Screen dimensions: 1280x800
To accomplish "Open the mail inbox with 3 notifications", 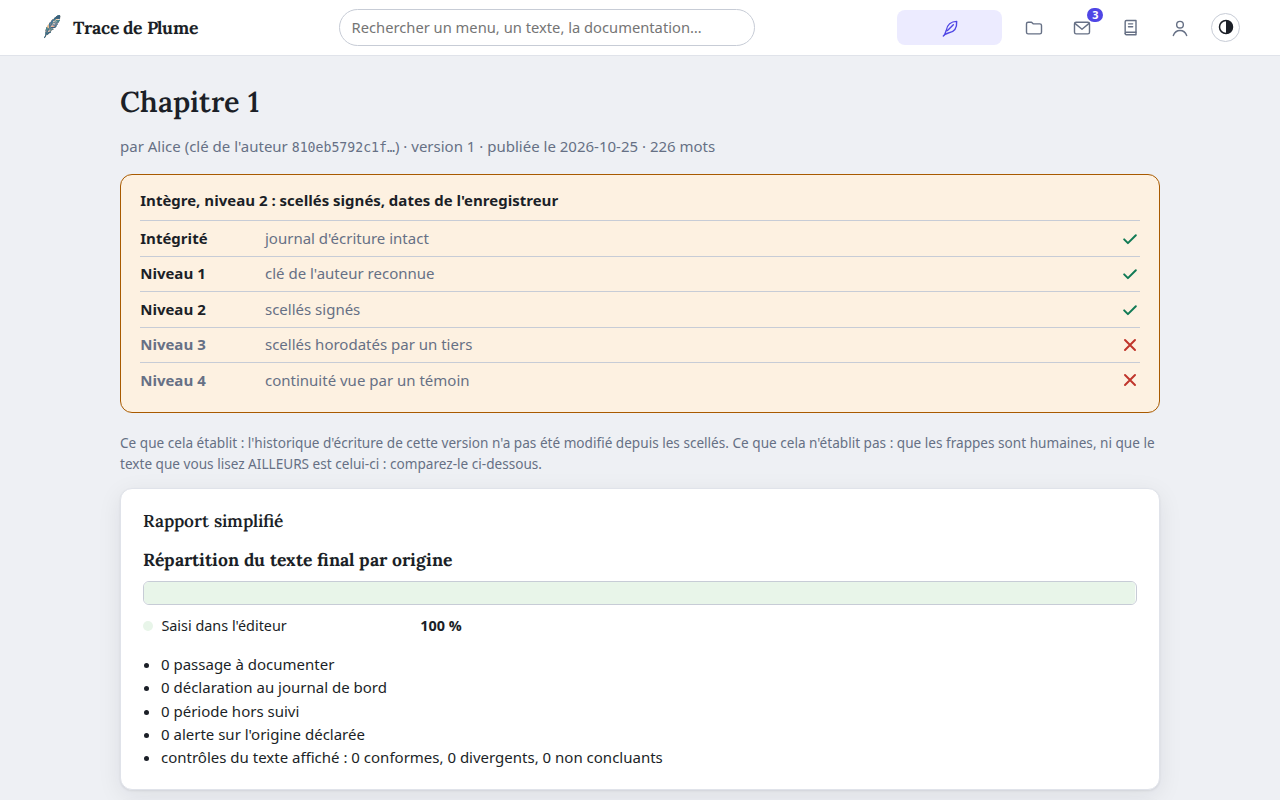I will click(x=1082, y=28).
